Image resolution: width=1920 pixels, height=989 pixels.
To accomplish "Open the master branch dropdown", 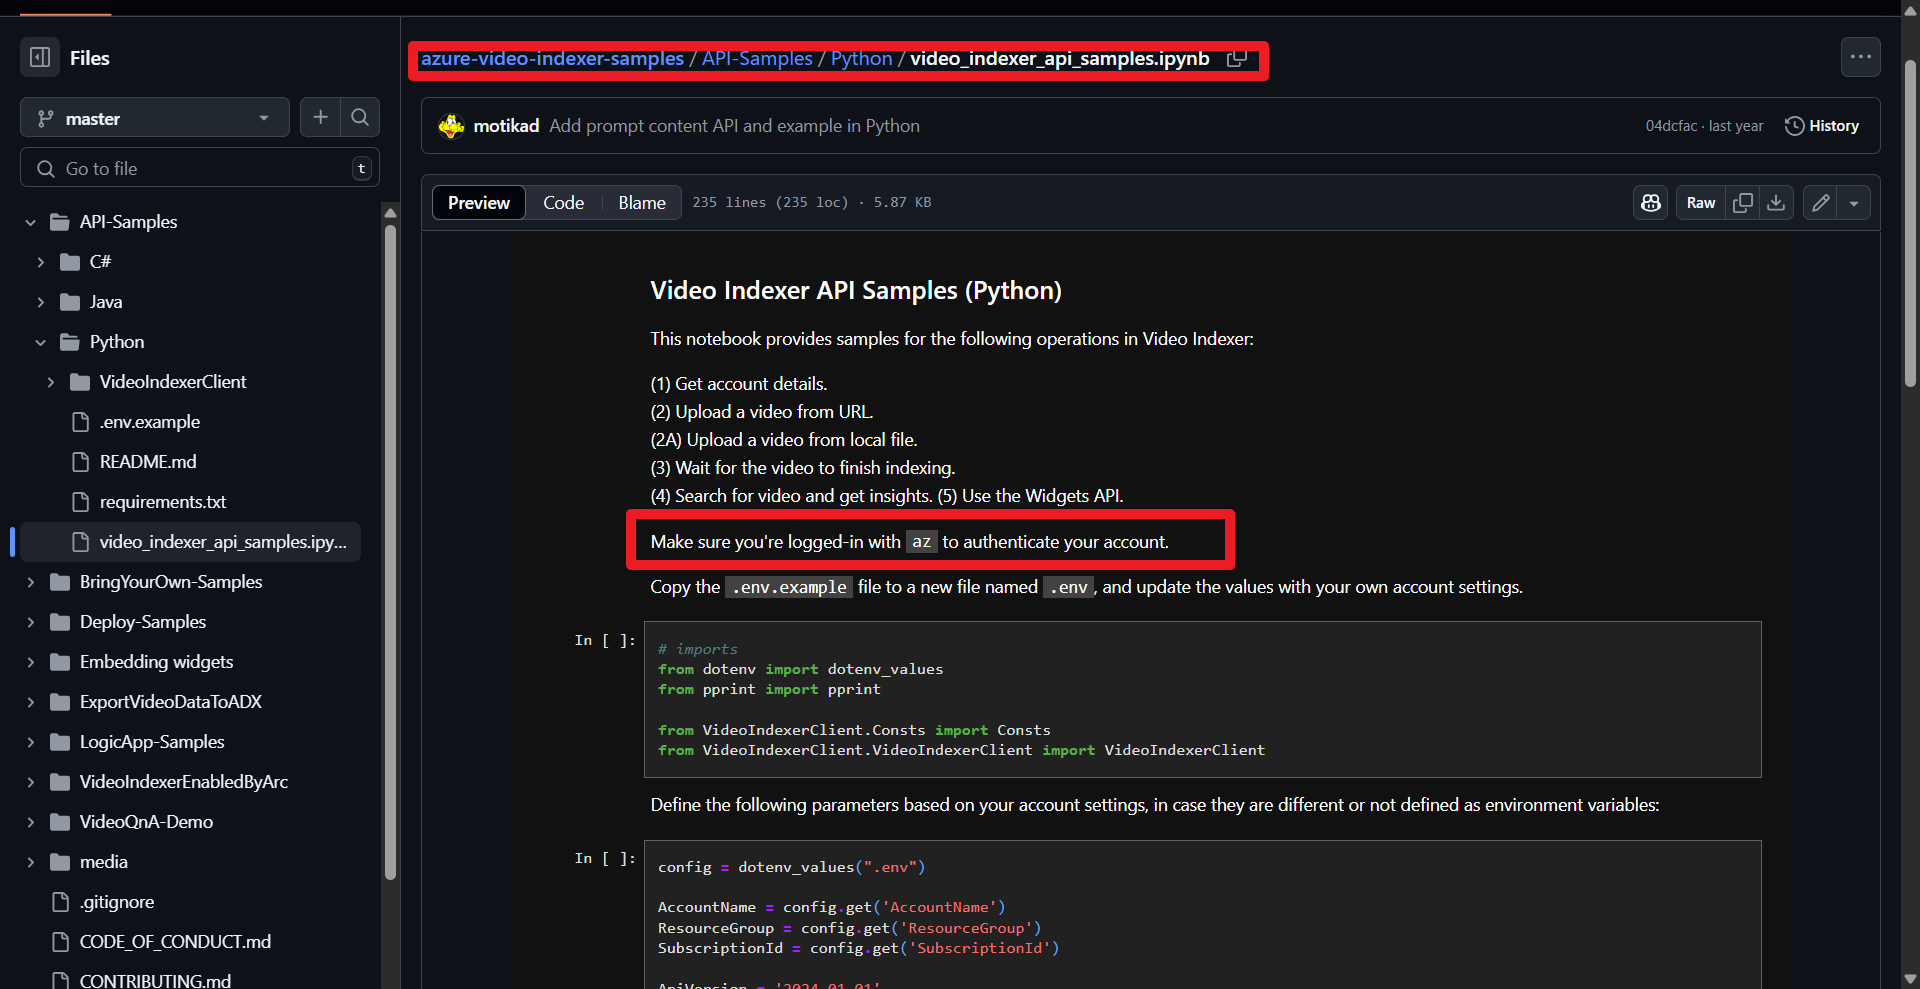I will (x=155, y=118).
